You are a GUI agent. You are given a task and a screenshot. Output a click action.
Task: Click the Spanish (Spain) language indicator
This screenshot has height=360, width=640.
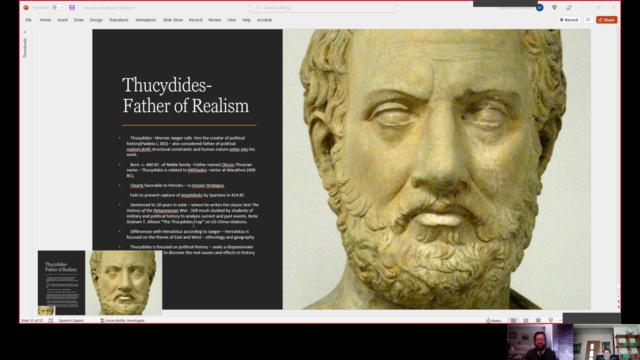tap(71, 320)
